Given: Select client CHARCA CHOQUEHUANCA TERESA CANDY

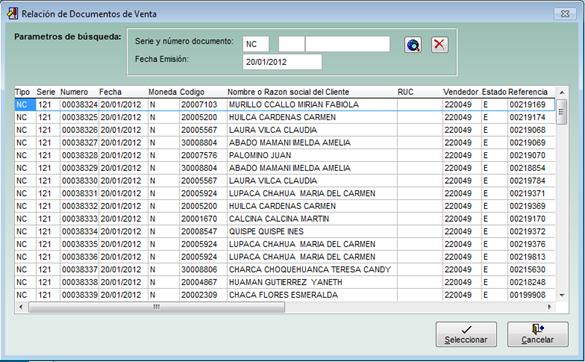Looking at the screenshot, I should pos(310,269).
